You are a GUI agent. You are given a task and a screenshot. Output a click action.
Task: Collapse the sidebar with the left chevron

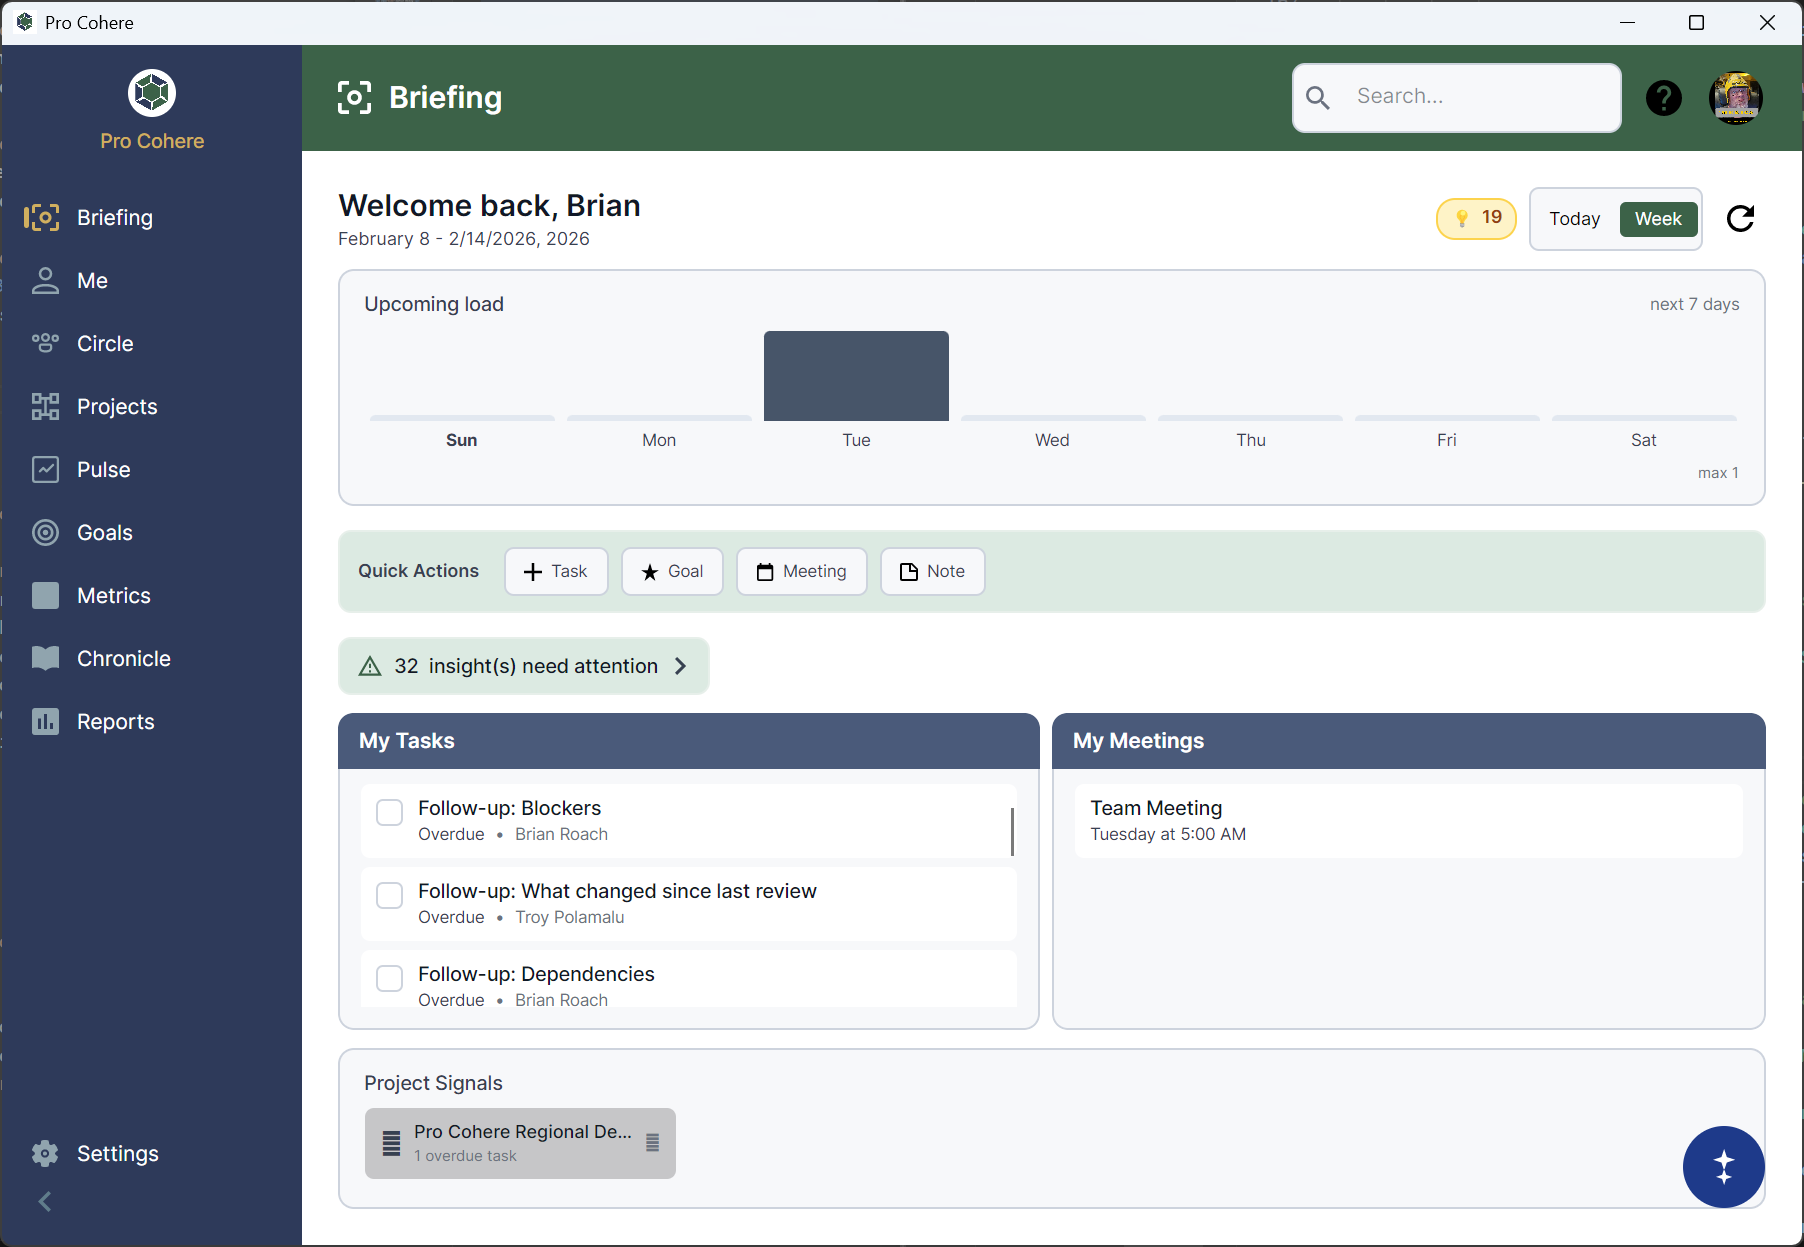tap(45, 1201)
